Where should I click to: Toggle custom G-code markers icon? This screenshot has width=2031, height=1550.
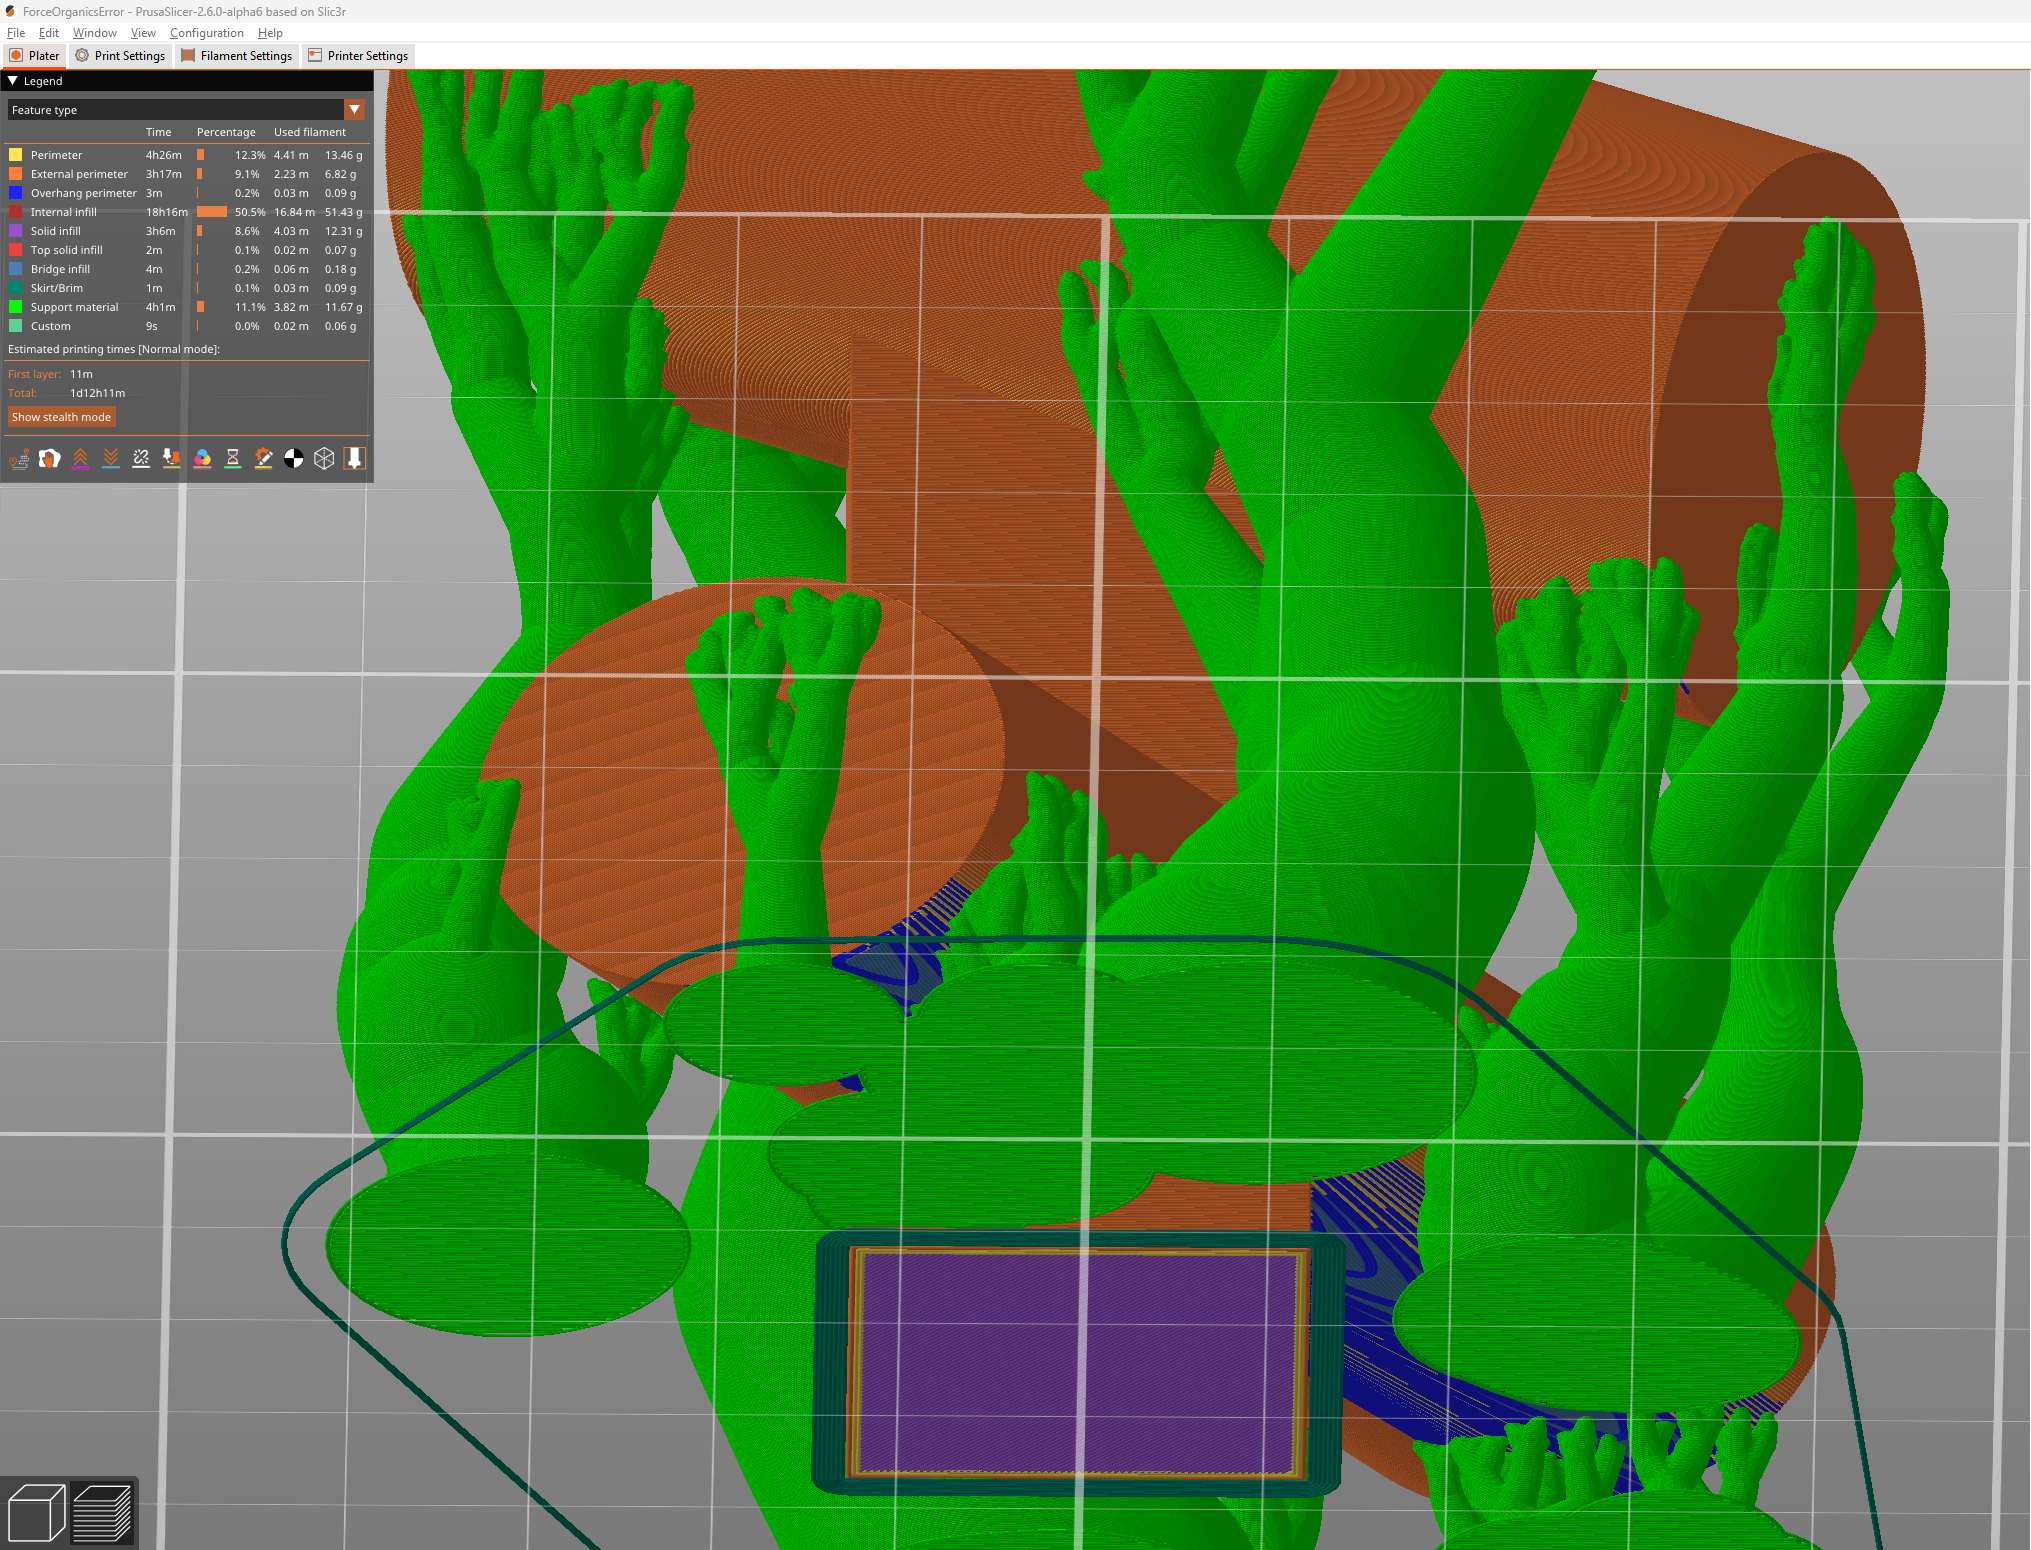pos(263,458)
